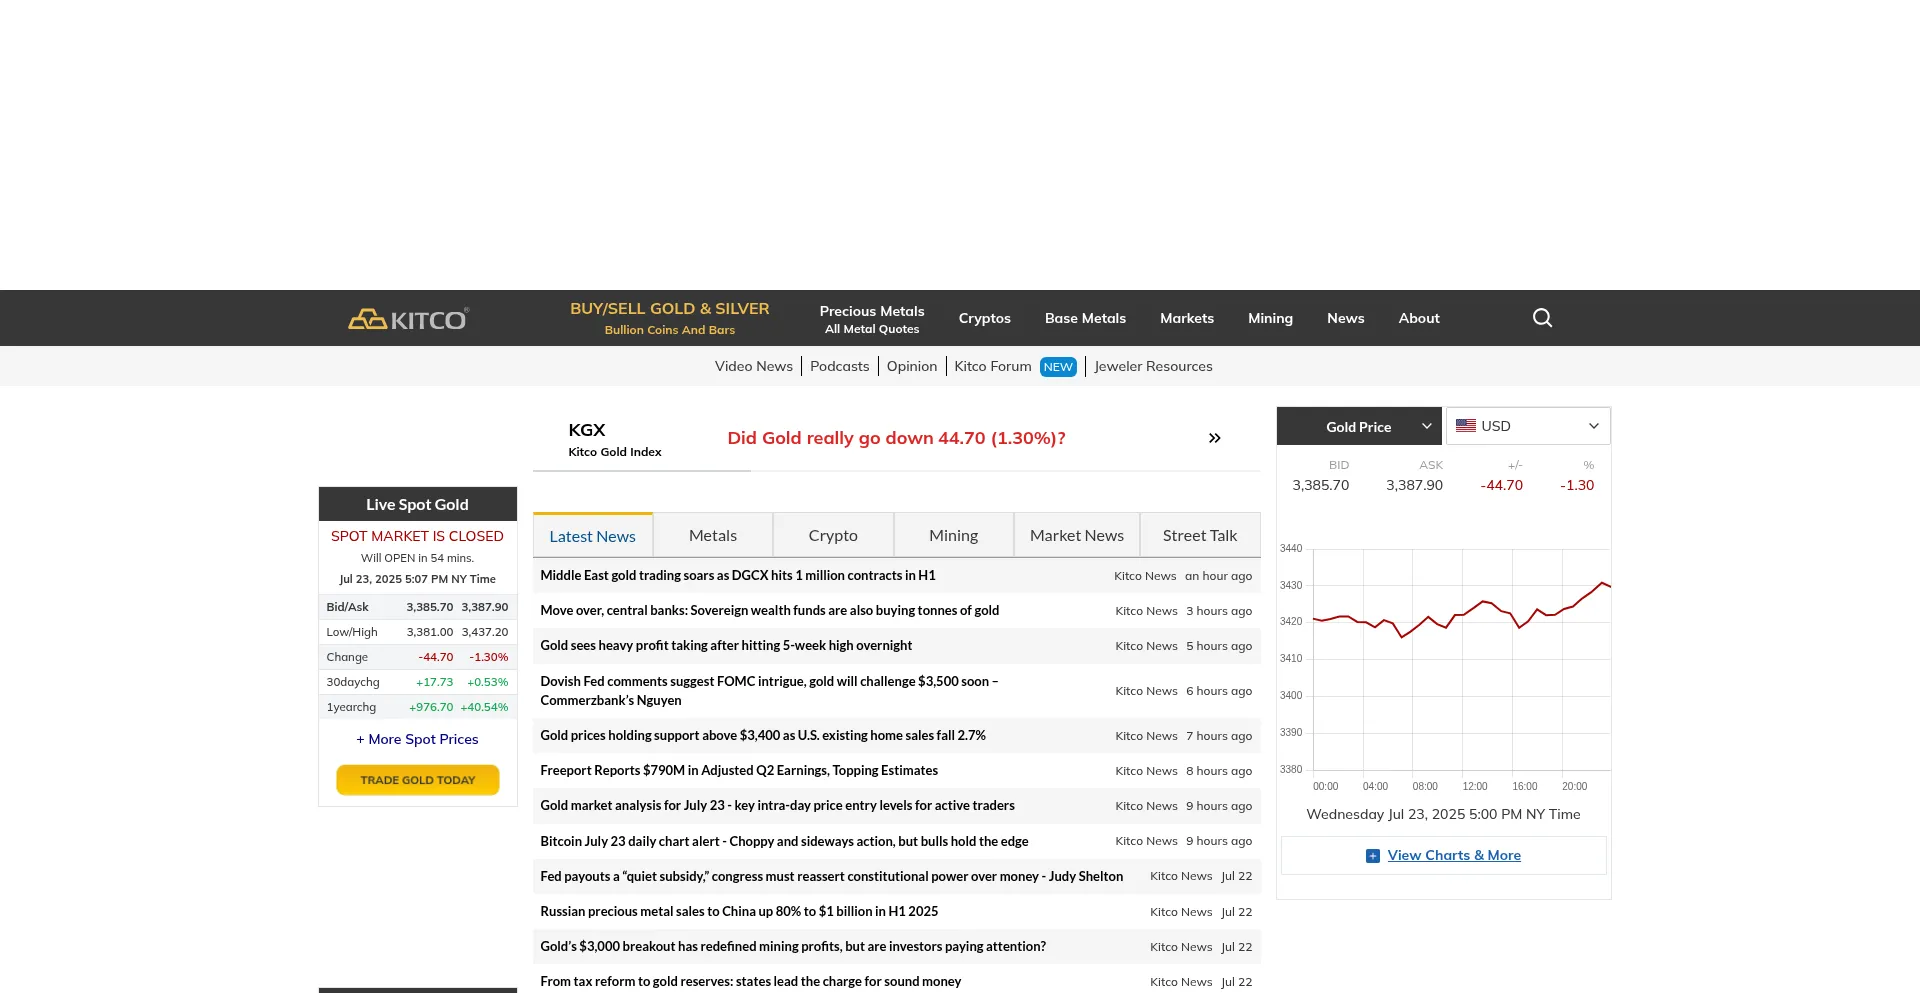Switch to the Crypto tab
Image resolution: width=1920 pixels, height=993 pixels.
pyautogui.click(x=833, y=536)
